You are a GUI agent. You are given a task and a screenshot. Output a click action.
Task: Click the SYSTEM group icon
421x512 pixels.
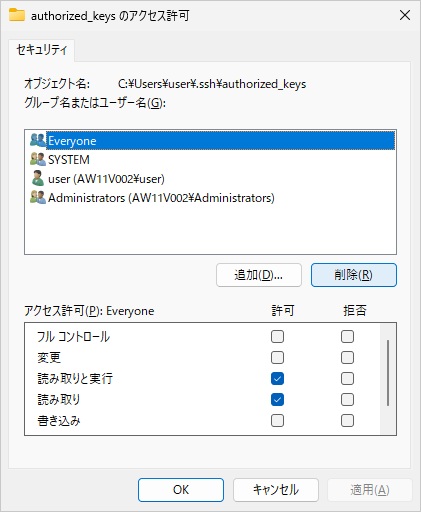(x=38, y=159)
